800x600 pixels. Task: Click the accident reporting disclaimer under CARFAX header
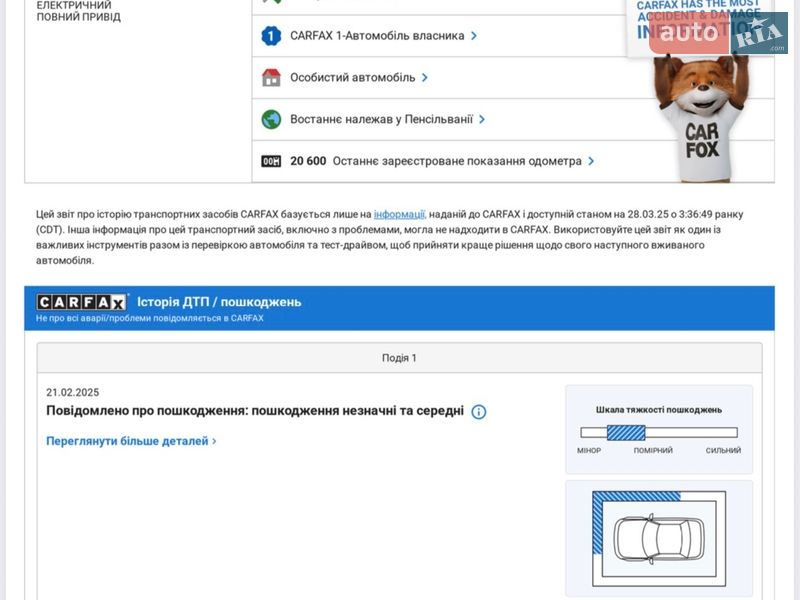[x=149, y=318]
